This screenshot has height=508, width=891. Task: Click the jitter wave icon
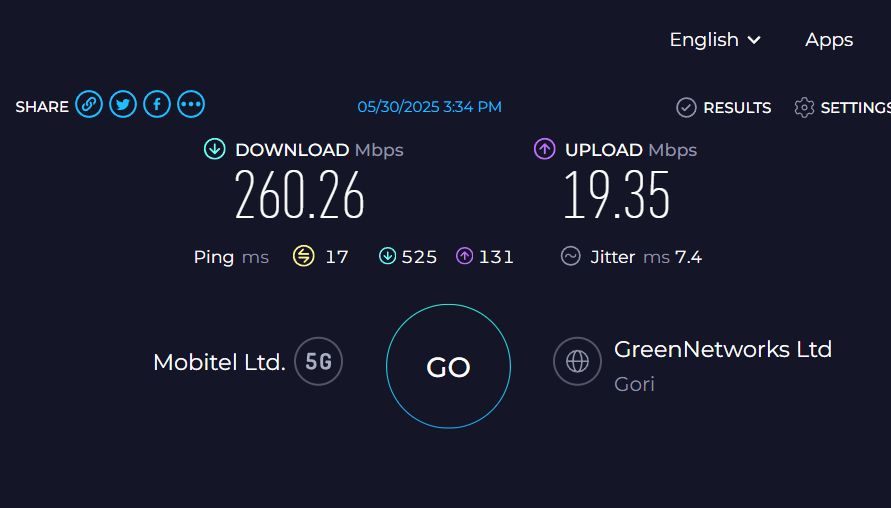[x=571, y=256]
